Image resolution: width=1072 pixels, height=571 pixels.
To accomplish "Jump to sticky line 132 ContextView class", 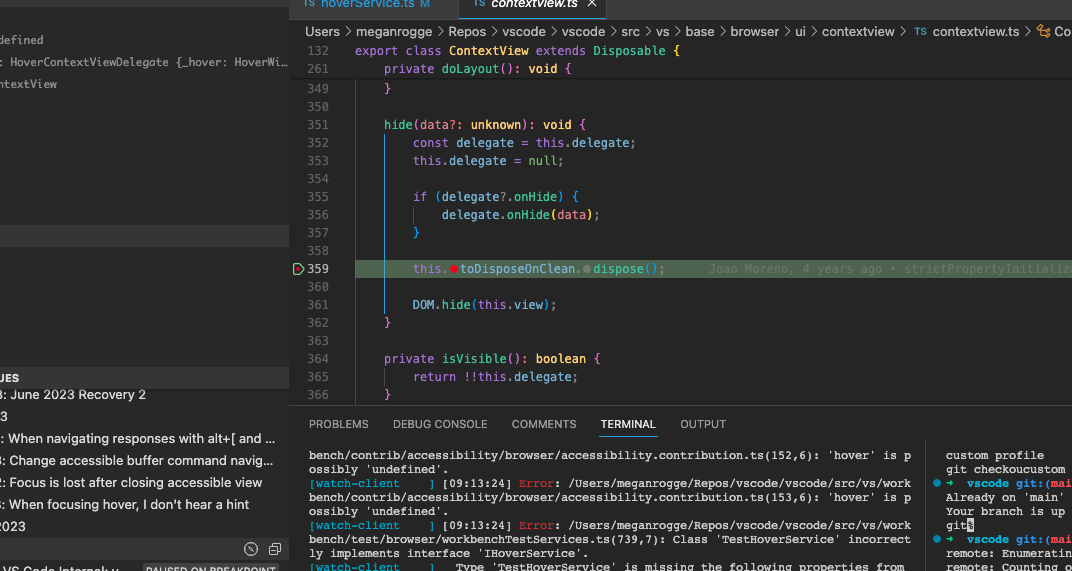I will 517,51.
